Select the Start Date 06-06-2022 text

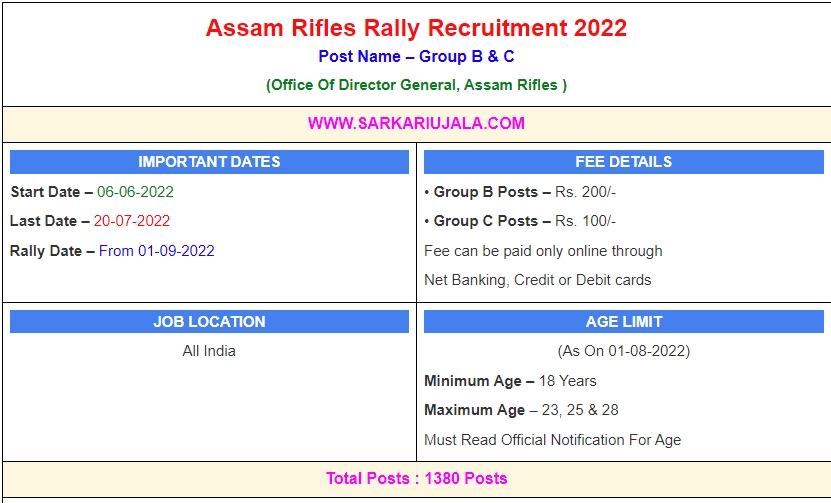pyautogui.click(x=92, y=192)
